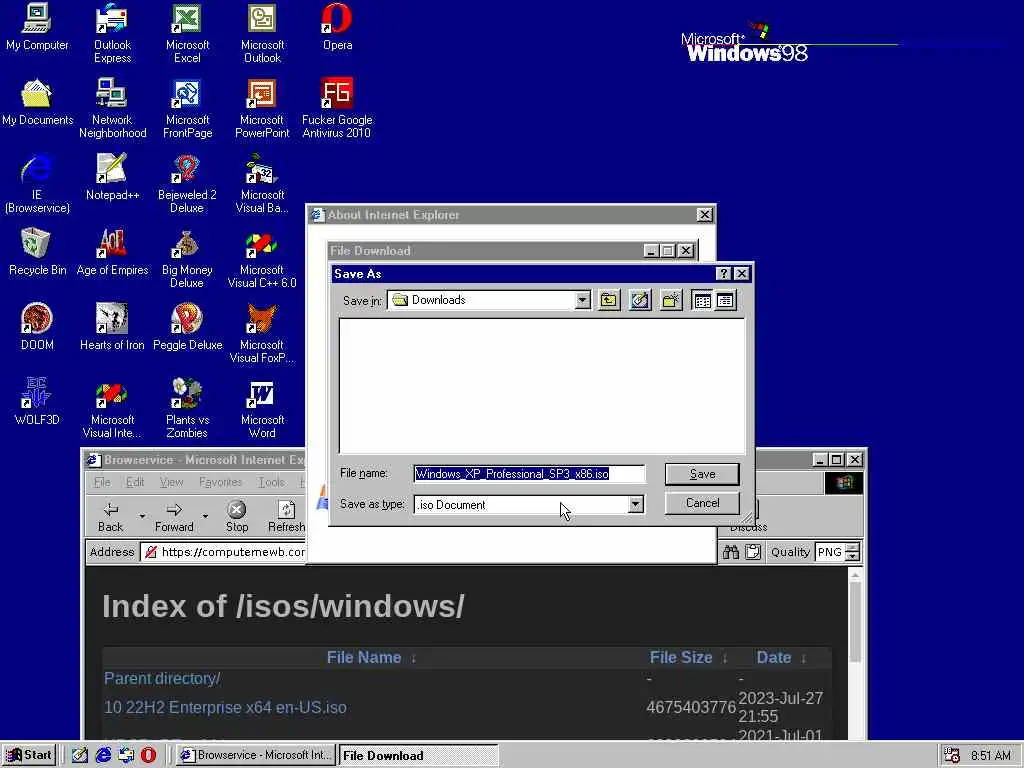1024x768 pixels.
Task: Click Up One Level in Save As
Action: click(609, 300)
